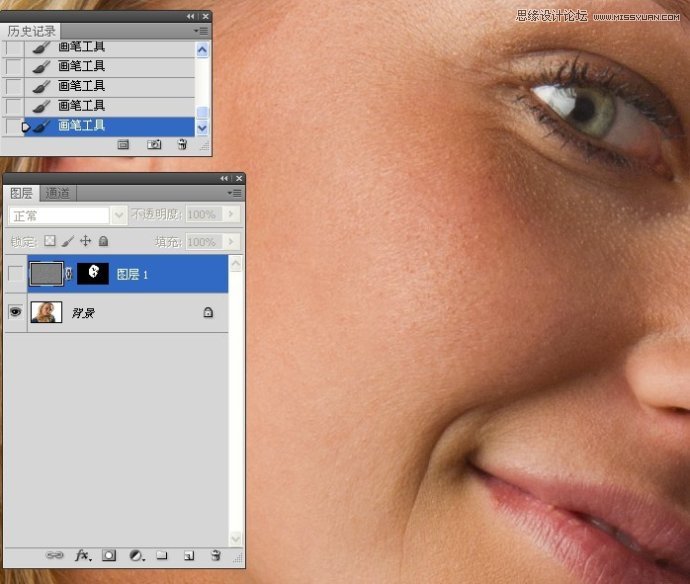Create new adjustment layer via half-circle icon
The height and width of the screenshot is (584, 690).
coord(136,555)
